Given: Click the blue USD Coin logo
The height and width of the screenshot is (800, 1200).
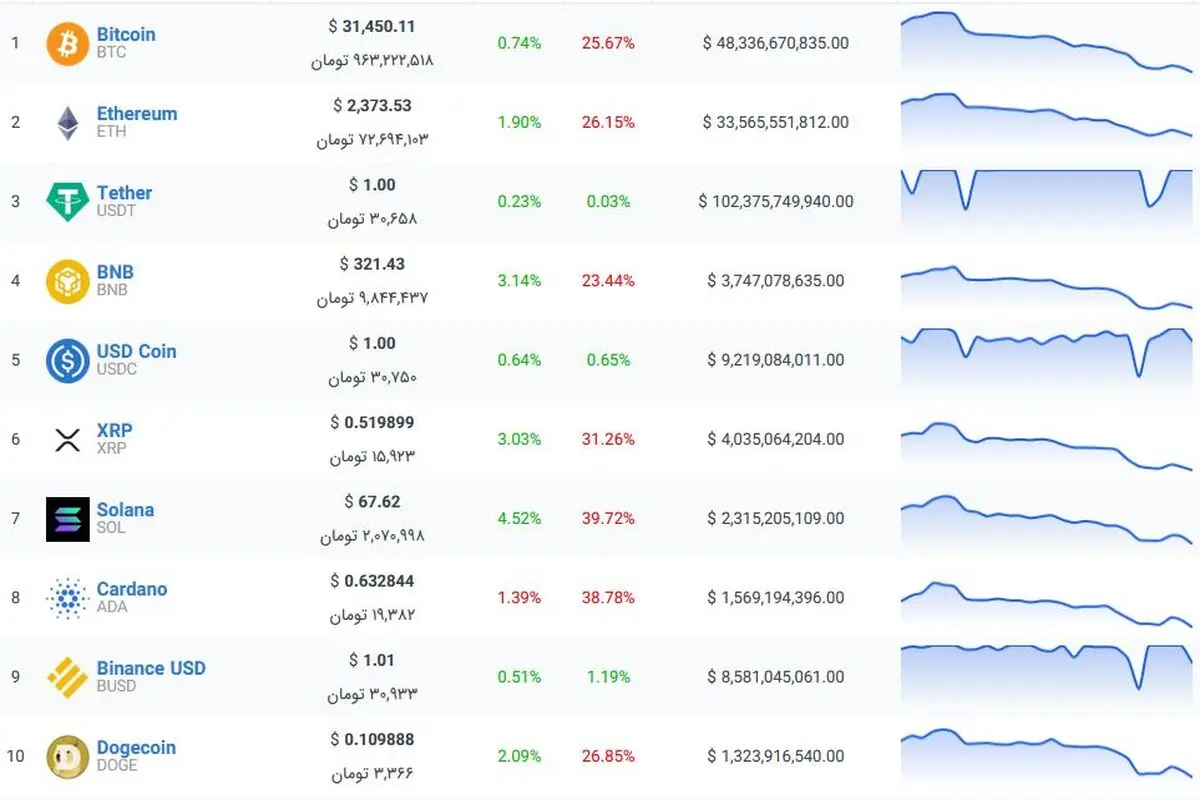Looking at the screenshot, I should click(68, 360).
